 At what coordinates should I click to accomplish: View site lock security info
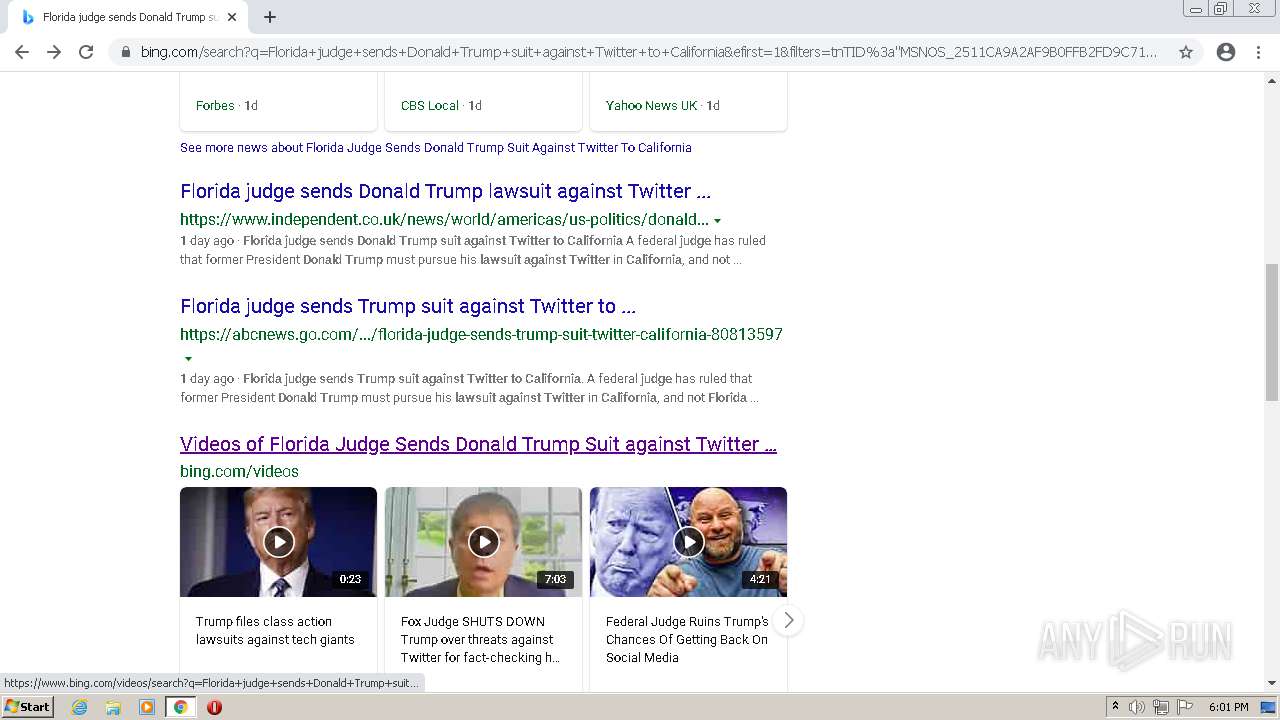click(x=125, y=52)
